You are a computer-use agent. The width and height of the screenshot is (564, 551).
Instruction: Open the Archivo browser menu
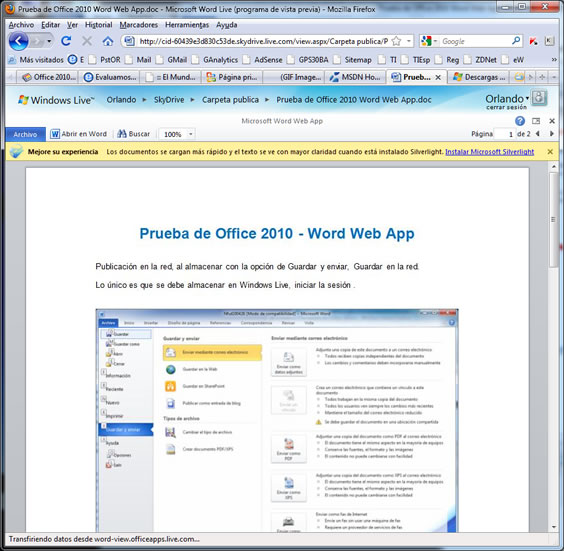tap(21, 25)
